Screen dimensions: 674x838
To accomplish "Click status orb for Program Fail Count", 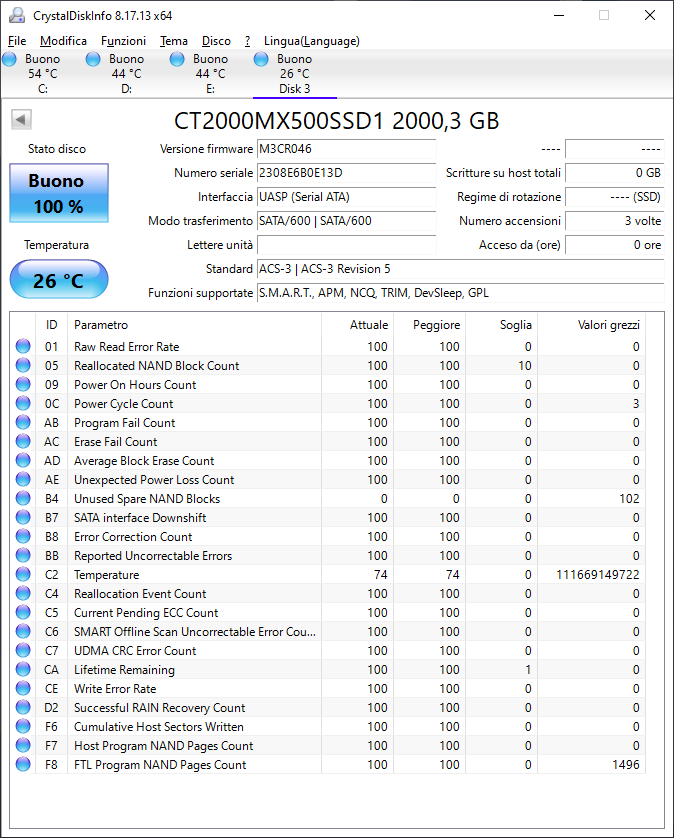I will (23, 422).
